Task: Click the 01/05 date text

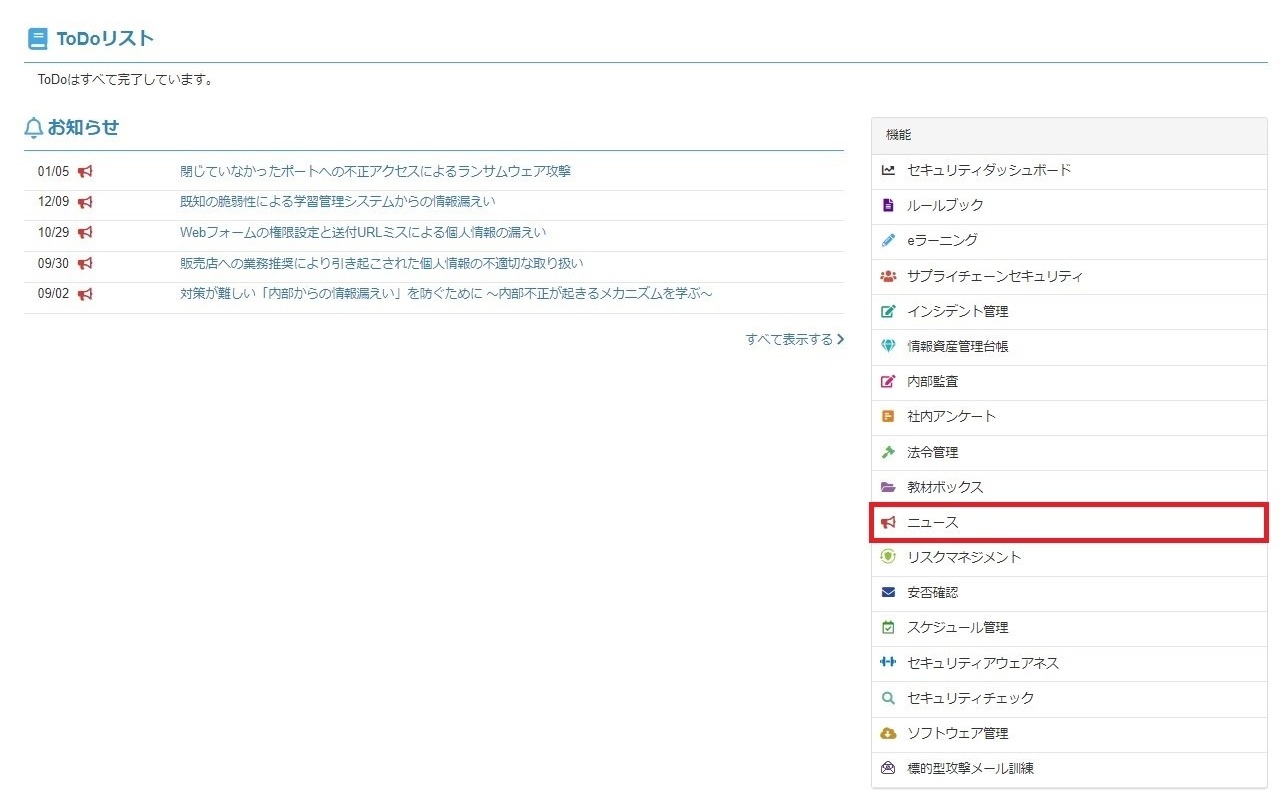Action: point(53,171)
